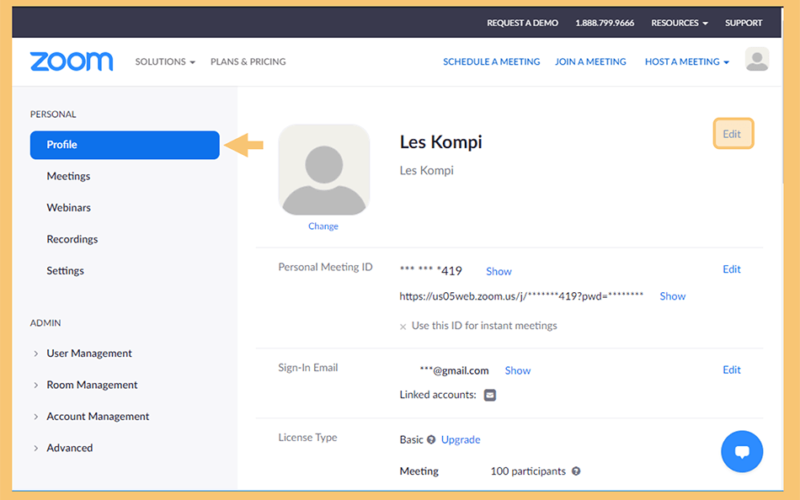Show the full personal meeting URL
The image size is (800, 500).
click(672, 296)
